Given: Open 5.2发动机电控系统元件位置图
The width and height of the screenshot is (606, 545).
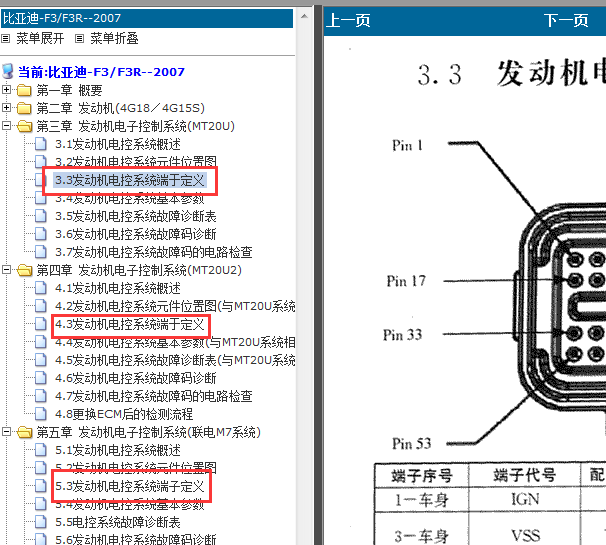Looking at the screenshot, I should [x=136, y=467].
